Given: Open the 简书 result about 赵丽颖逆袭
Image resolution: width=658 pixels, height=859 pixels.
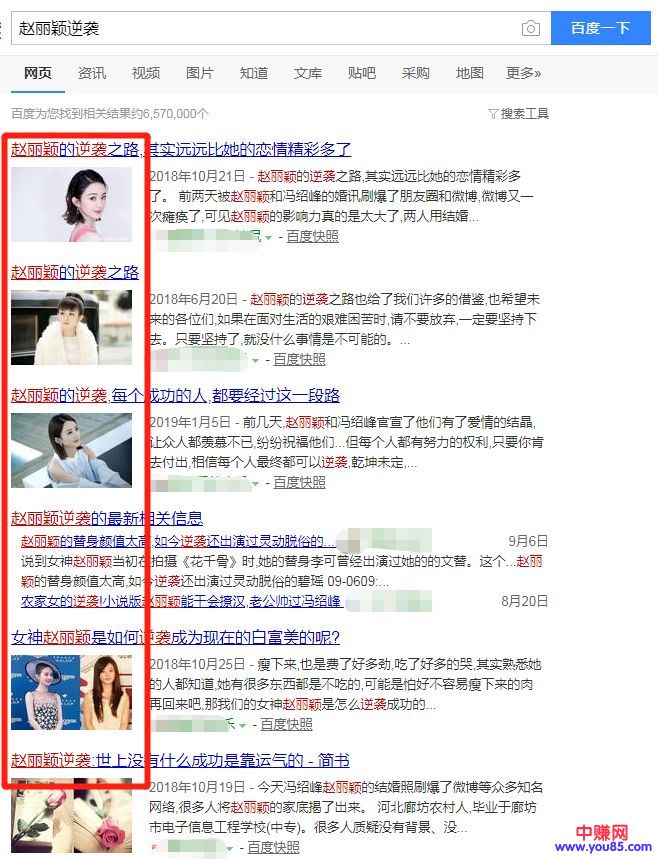Looking at the screenshot, I should click(x=180, y=761).
